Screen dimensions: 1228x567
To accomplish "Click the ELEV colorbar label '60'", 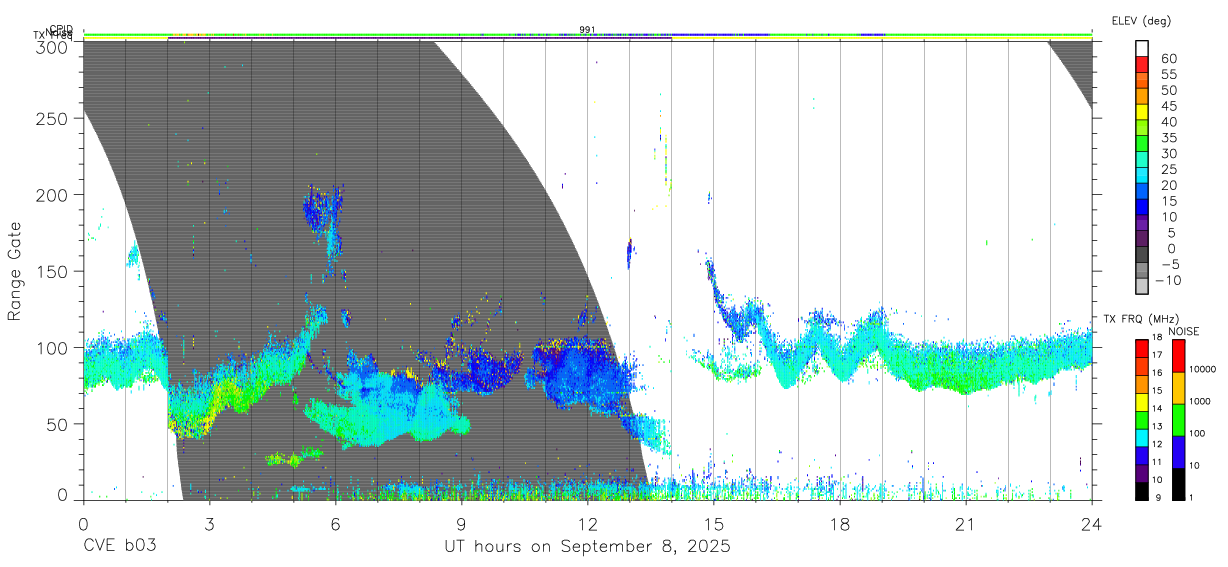I will (x=1168, y=59).
